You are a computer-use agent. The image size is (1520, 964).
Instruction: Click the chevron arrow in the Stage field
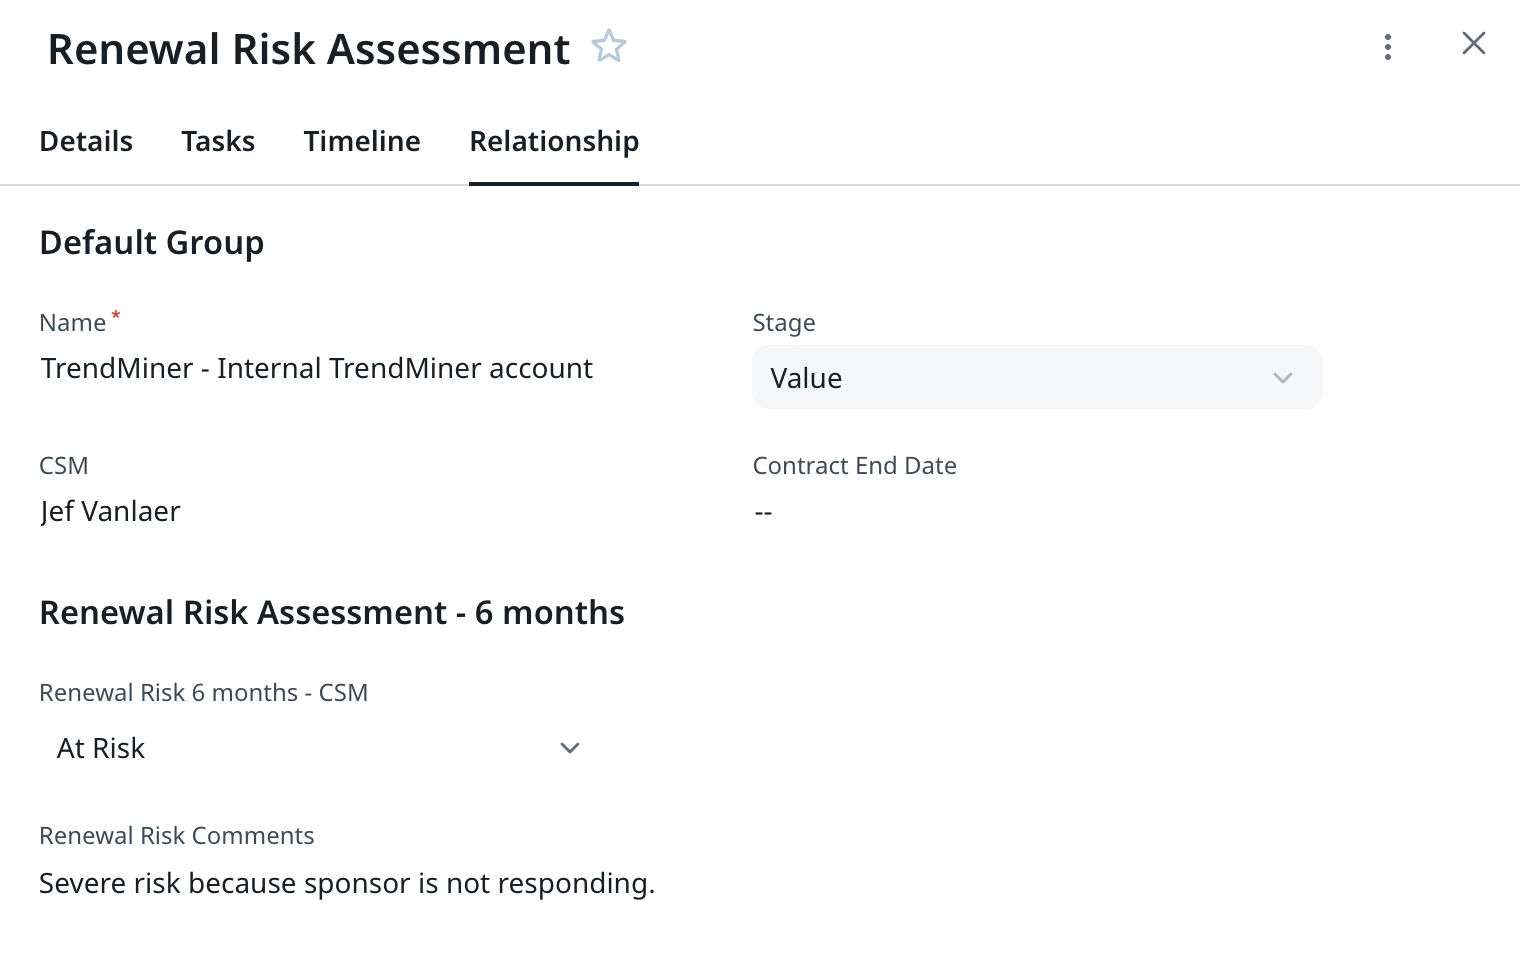point(1282,378)
